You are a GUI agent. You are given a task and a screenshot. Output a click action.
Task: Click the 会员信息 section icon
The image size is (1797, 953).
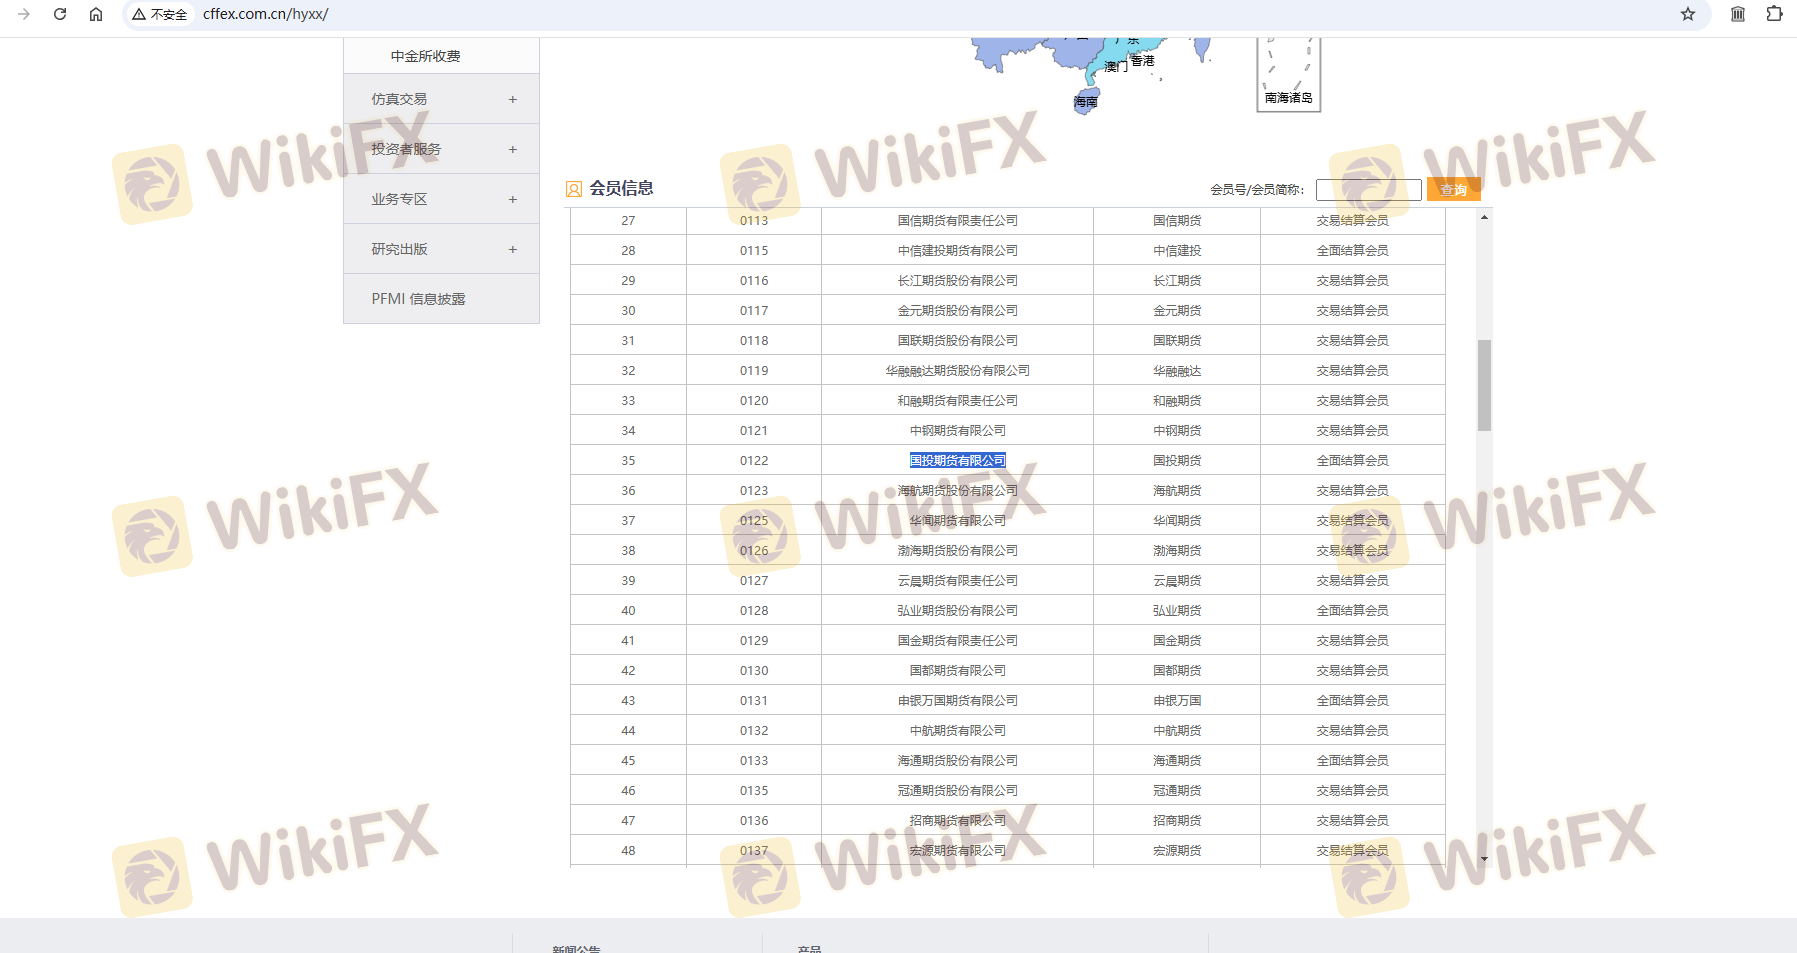(x=574, y=189)
